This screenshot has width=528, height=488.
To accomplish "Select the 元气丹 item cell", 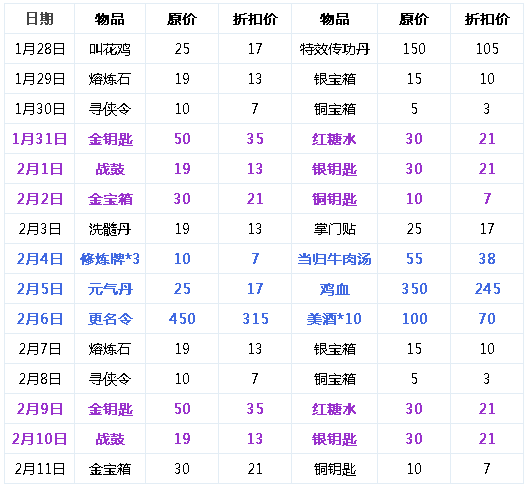I will coord(110,289).
